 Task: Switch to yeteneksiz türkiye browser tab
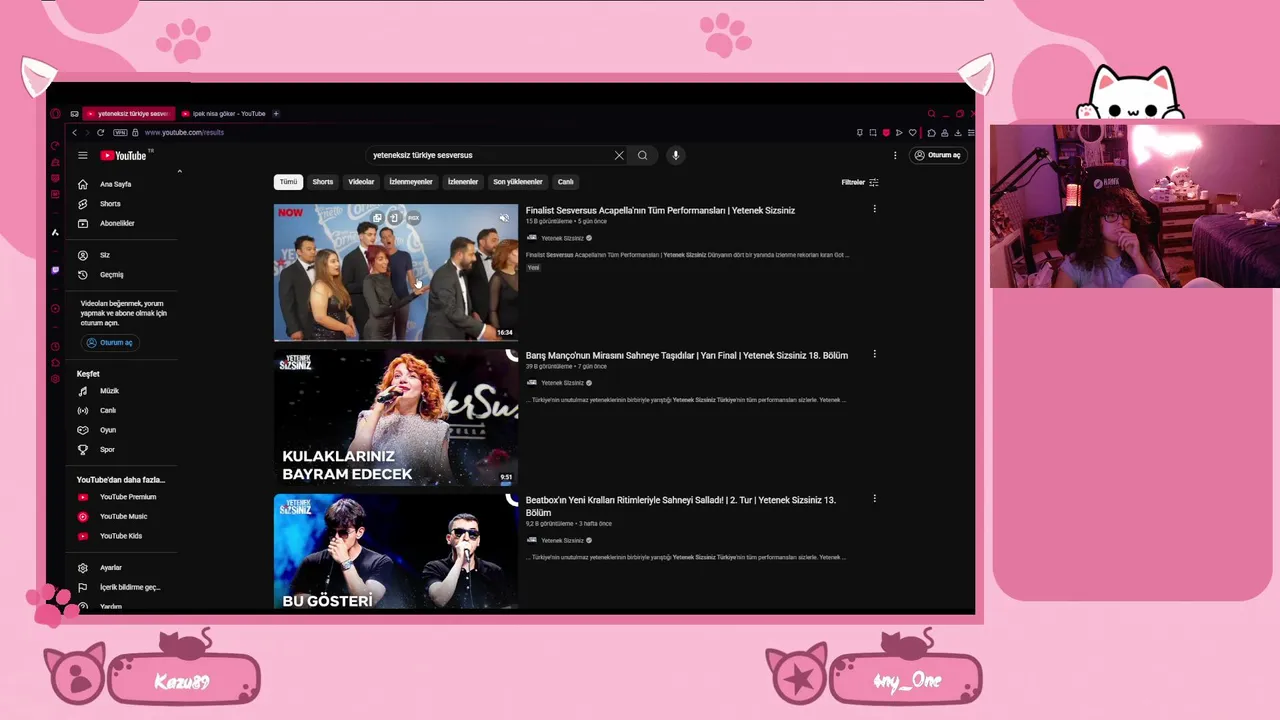tap(129, 114)
